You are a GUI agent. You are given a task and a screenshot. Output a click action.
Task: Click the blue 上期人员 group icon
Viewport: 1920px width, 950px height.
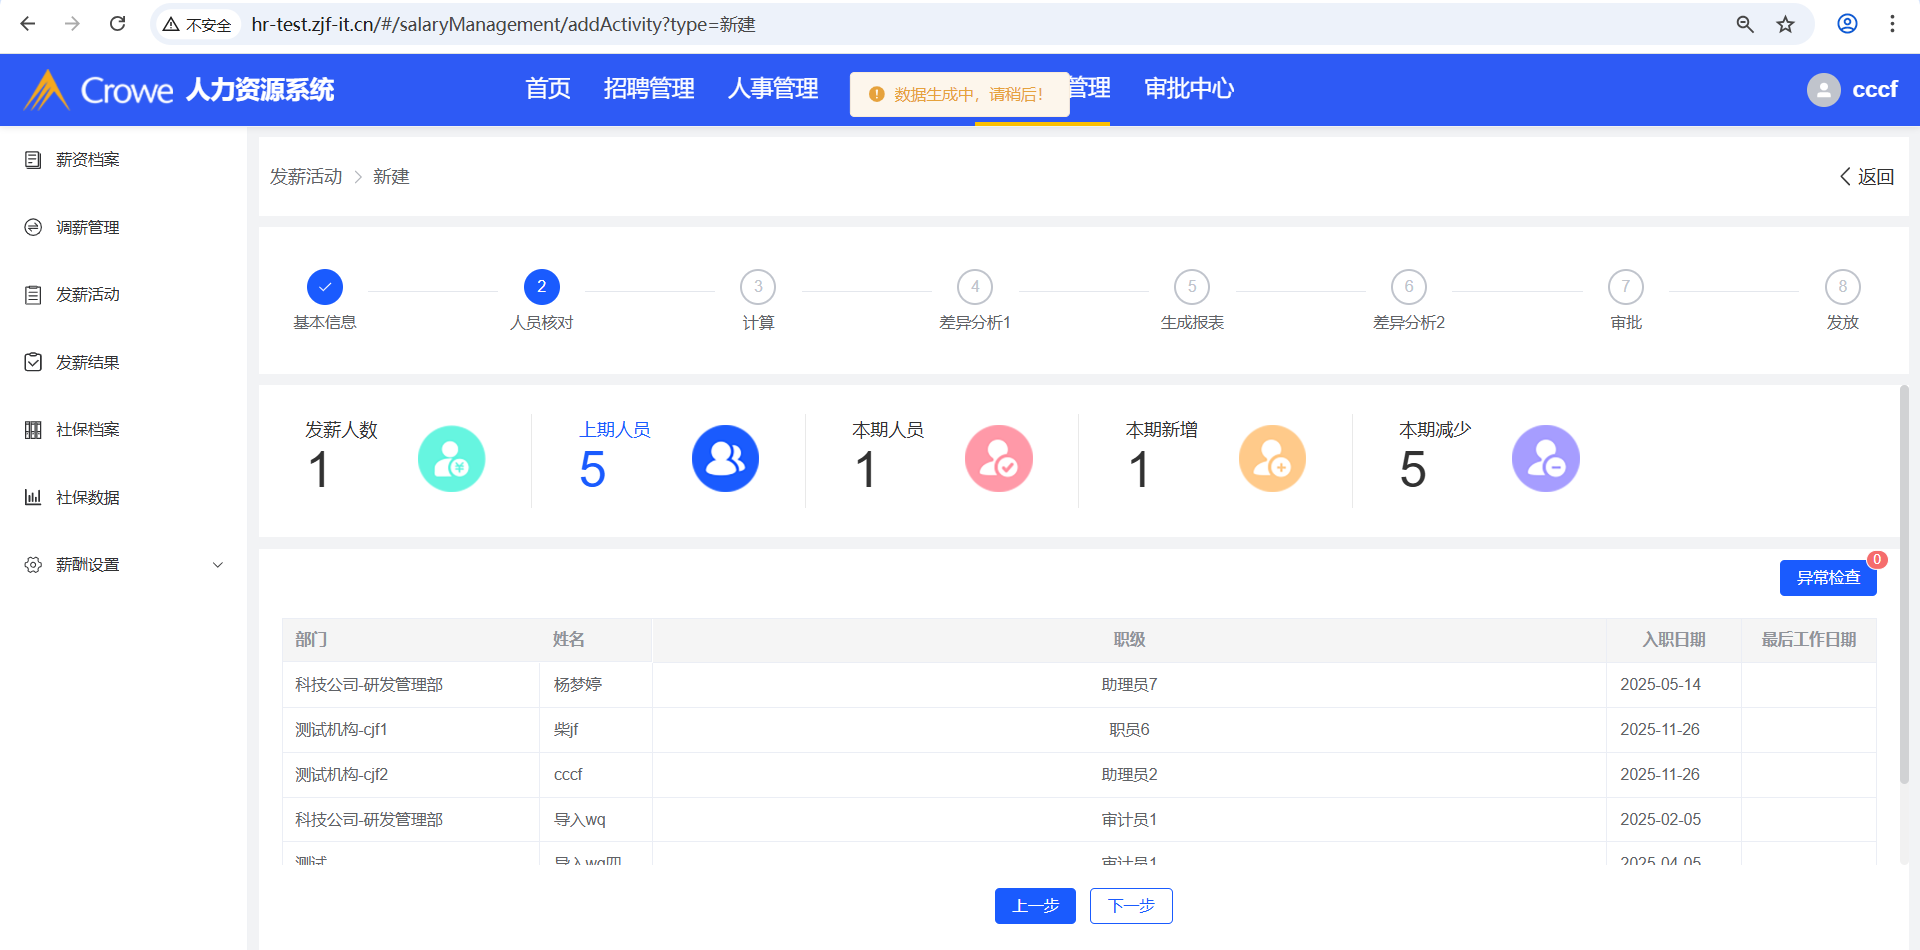725,459
